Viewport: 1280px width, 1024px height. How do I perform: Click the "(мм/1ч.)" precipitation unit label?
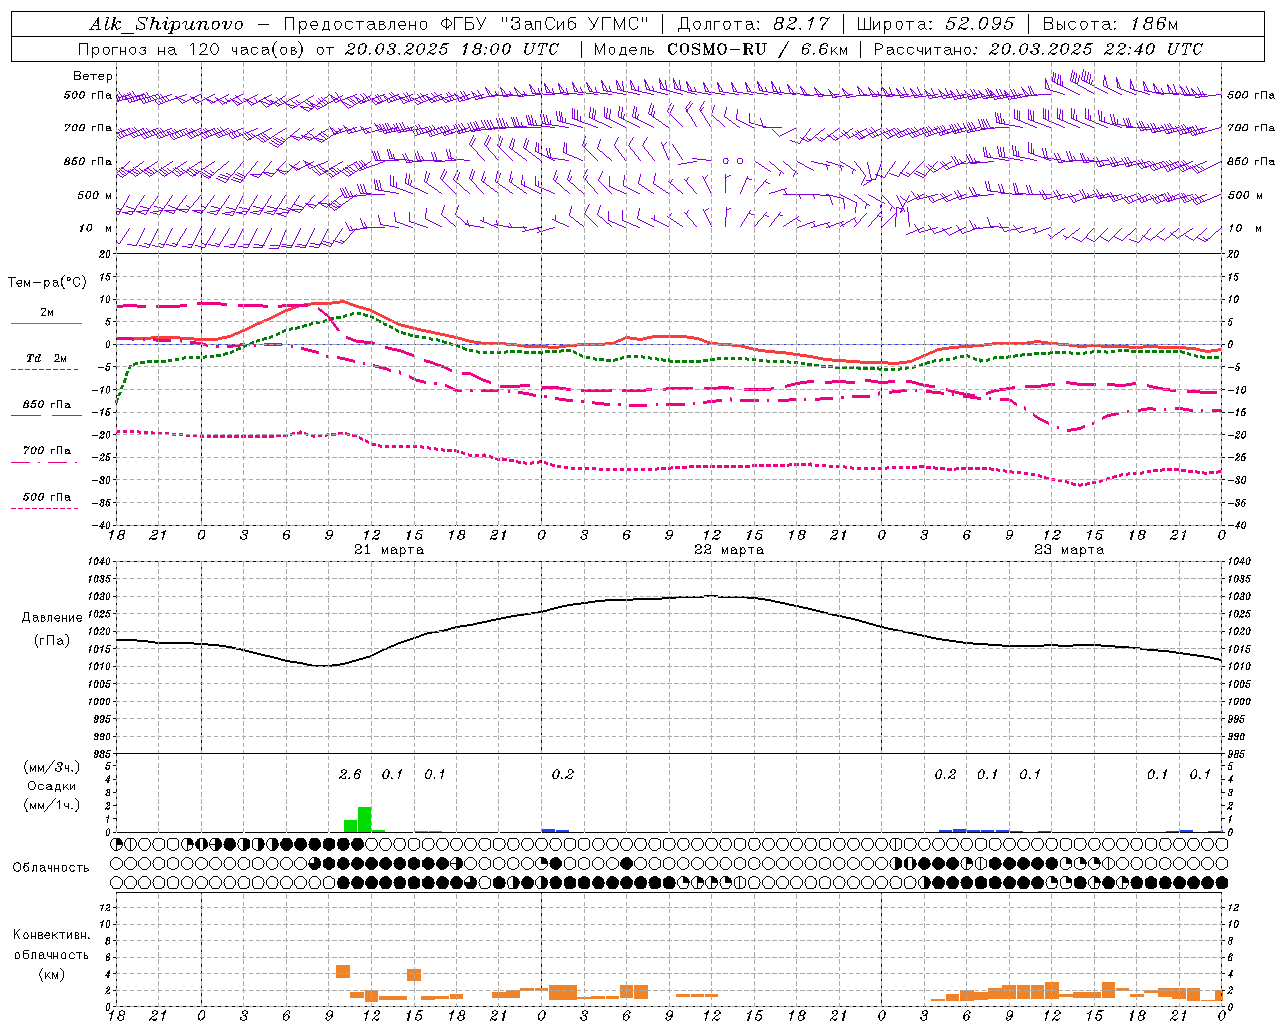coord(51,806)
